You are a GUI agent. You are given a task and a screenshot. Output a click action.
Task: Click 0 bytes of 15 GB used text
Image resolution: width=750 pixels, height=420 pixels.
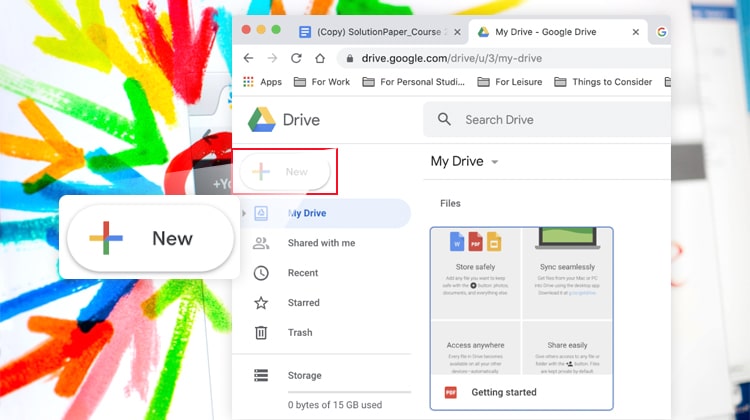[x=335, y=405]
